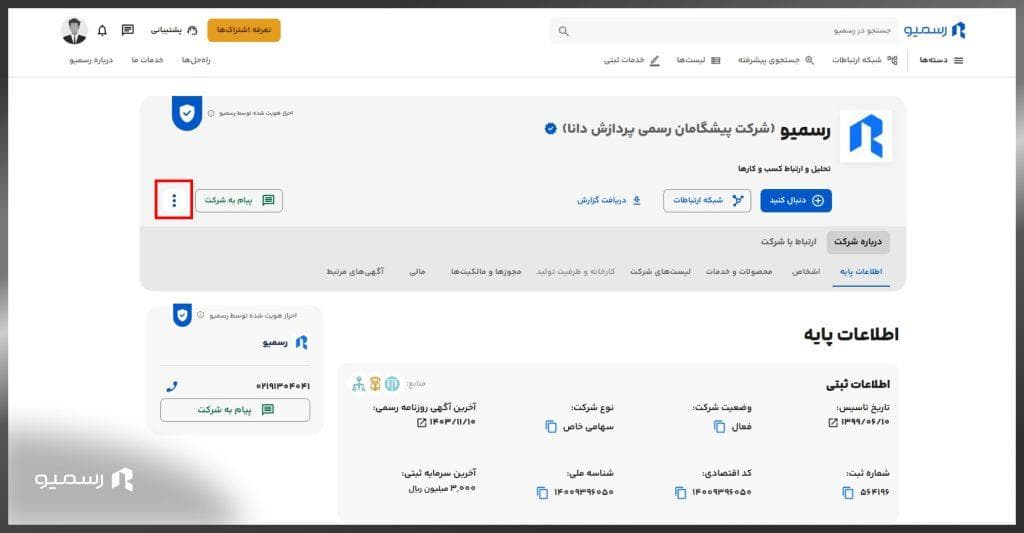Click the company logo thumbnail in the card

click(866, 137)
